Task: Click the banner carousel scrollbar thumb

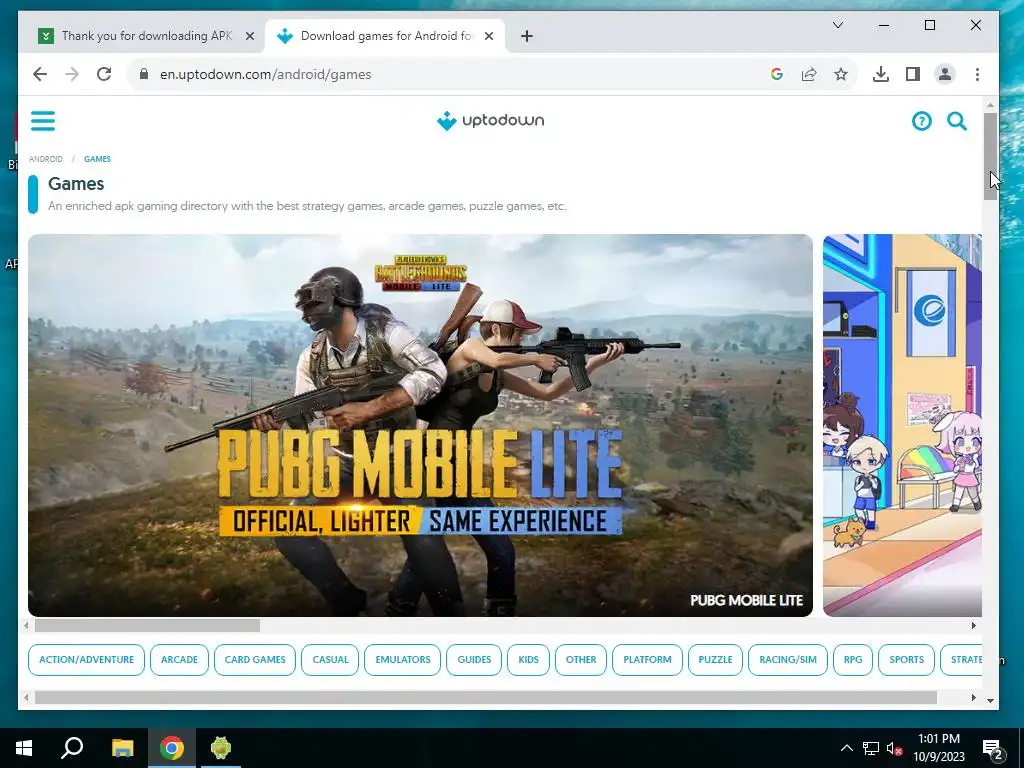Action: point(147,626)
